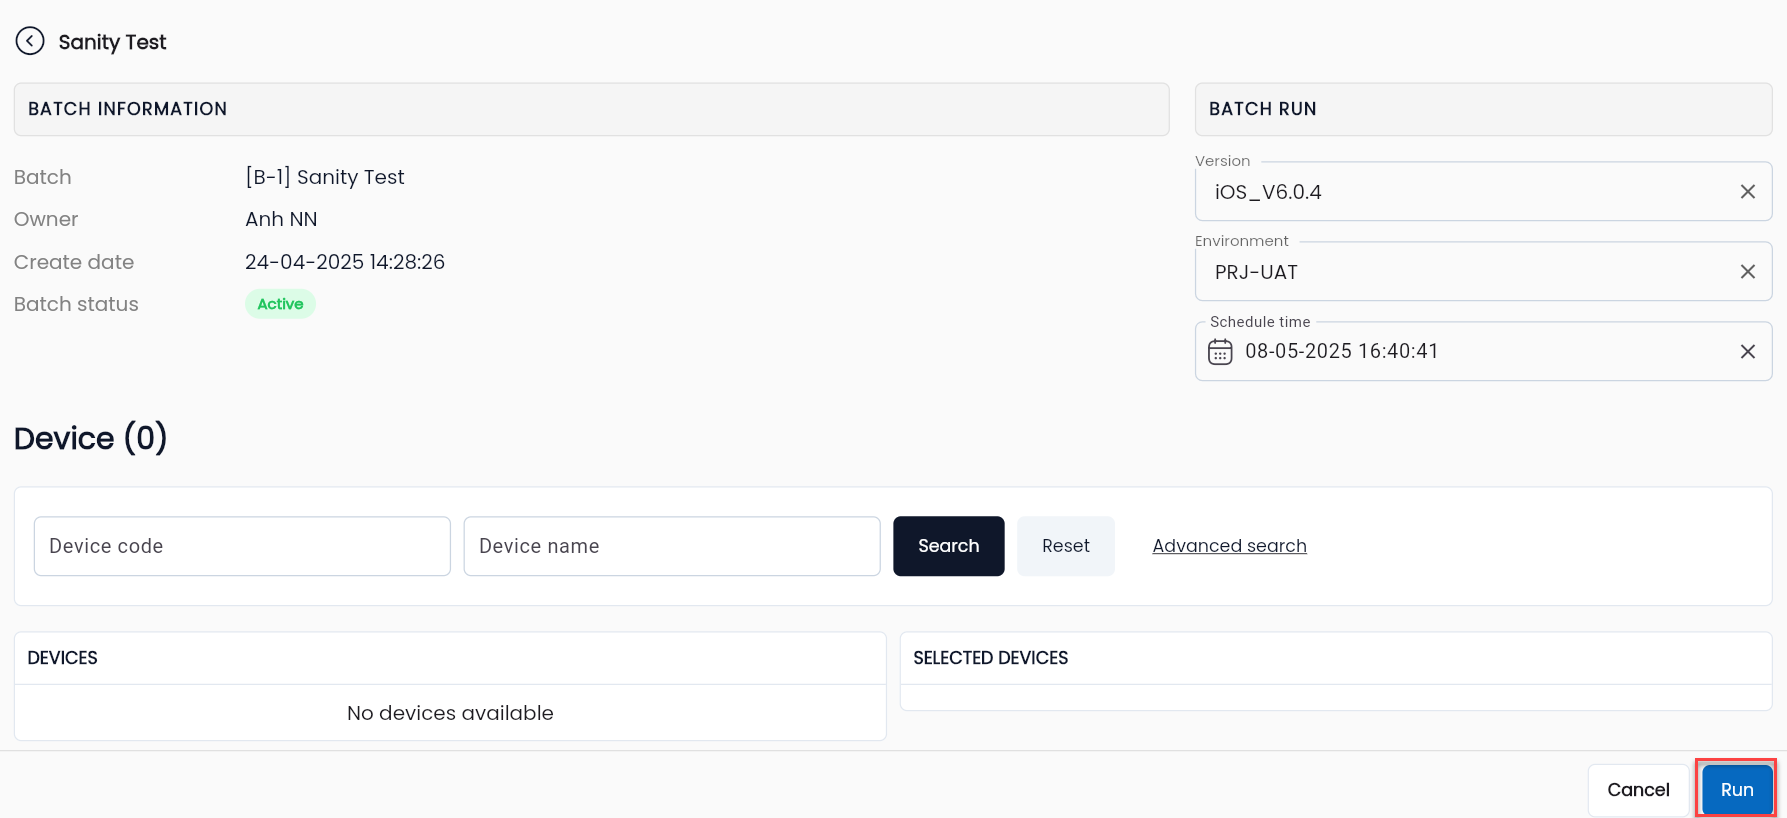Go back using the circled arrow icon

click(30, 41)
